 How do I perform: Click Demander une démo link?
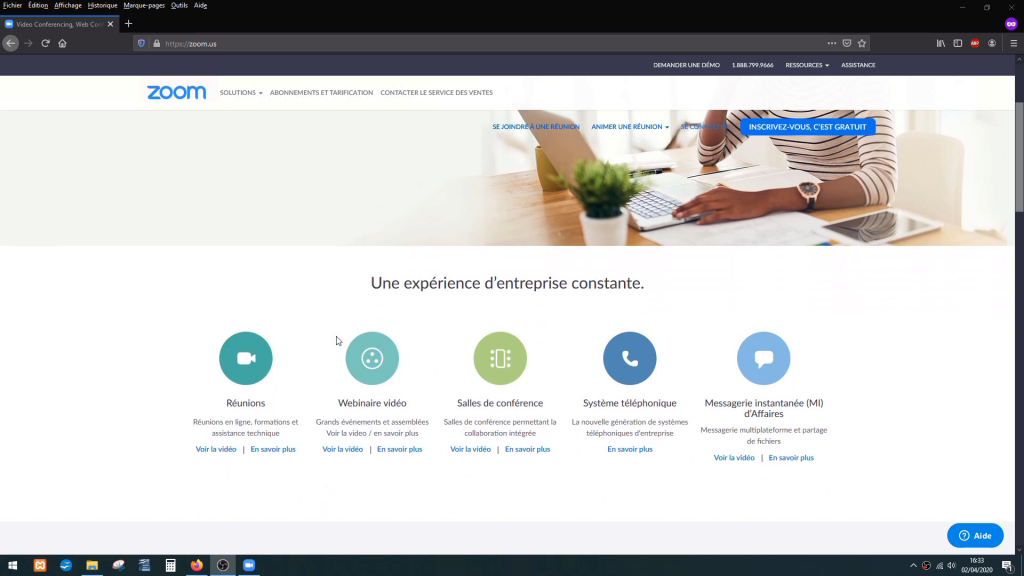click(x=686, y=65)
